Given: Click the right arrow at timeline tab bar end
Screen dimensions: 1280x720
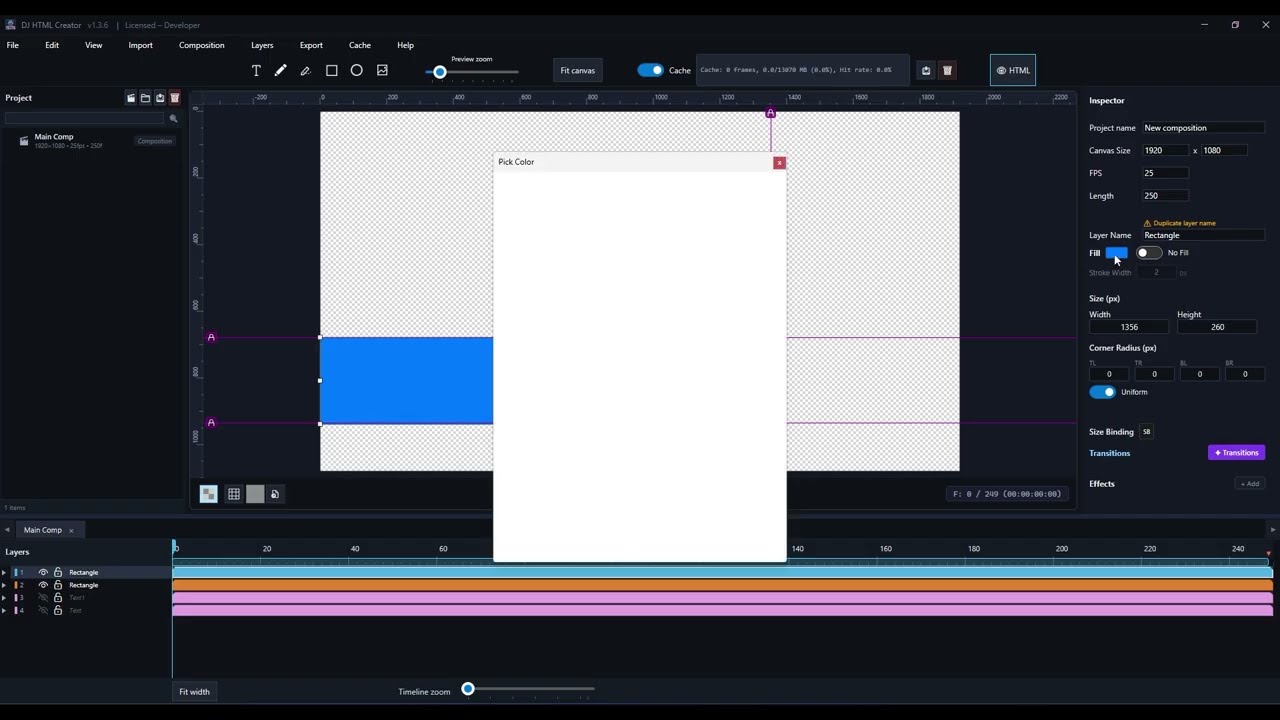Looking at the screenshot, I should click(1272, 530).
